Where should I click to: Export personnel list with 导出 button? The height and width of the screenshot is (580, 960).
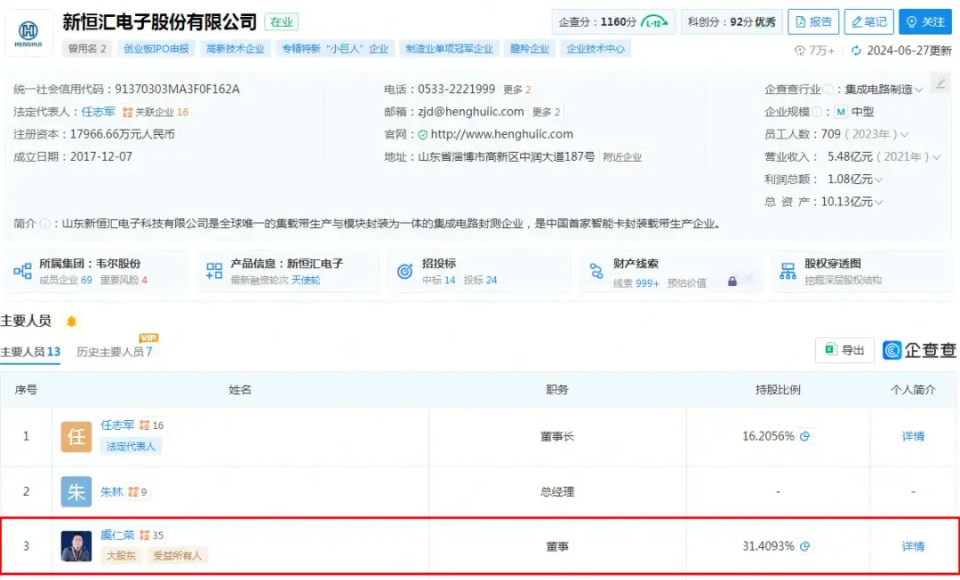click(844, 350)
